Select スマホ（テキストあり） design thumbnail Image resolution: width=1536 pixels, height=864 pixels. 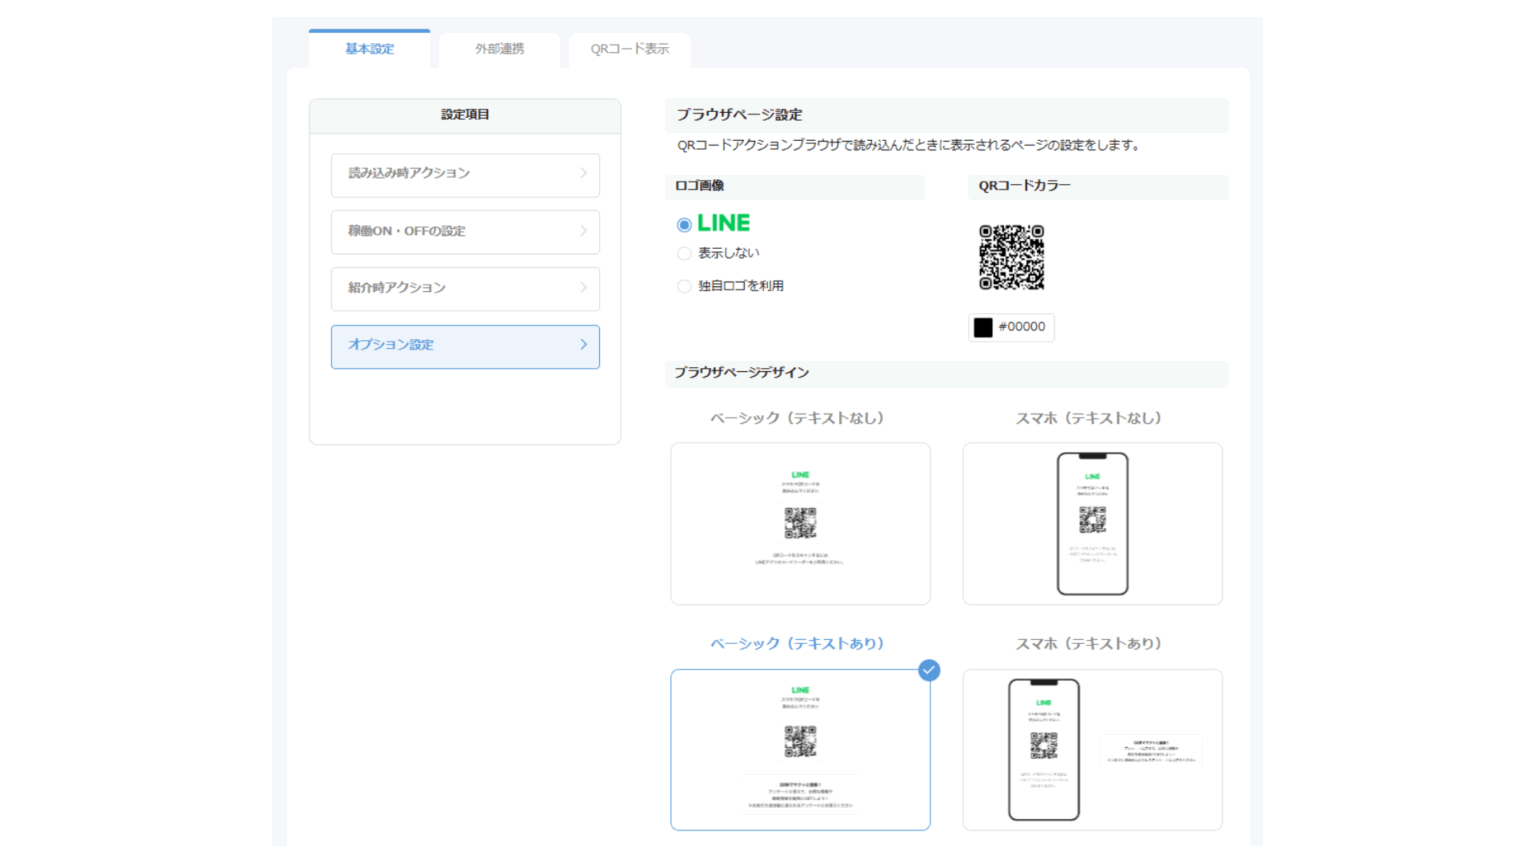(1092, 750)
